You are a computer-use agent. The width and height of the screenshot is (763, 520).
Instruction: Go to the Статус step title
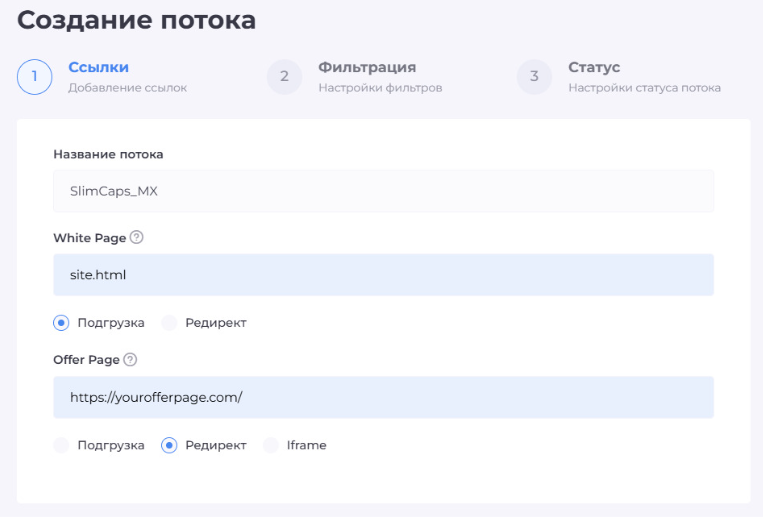click(594, 67)
